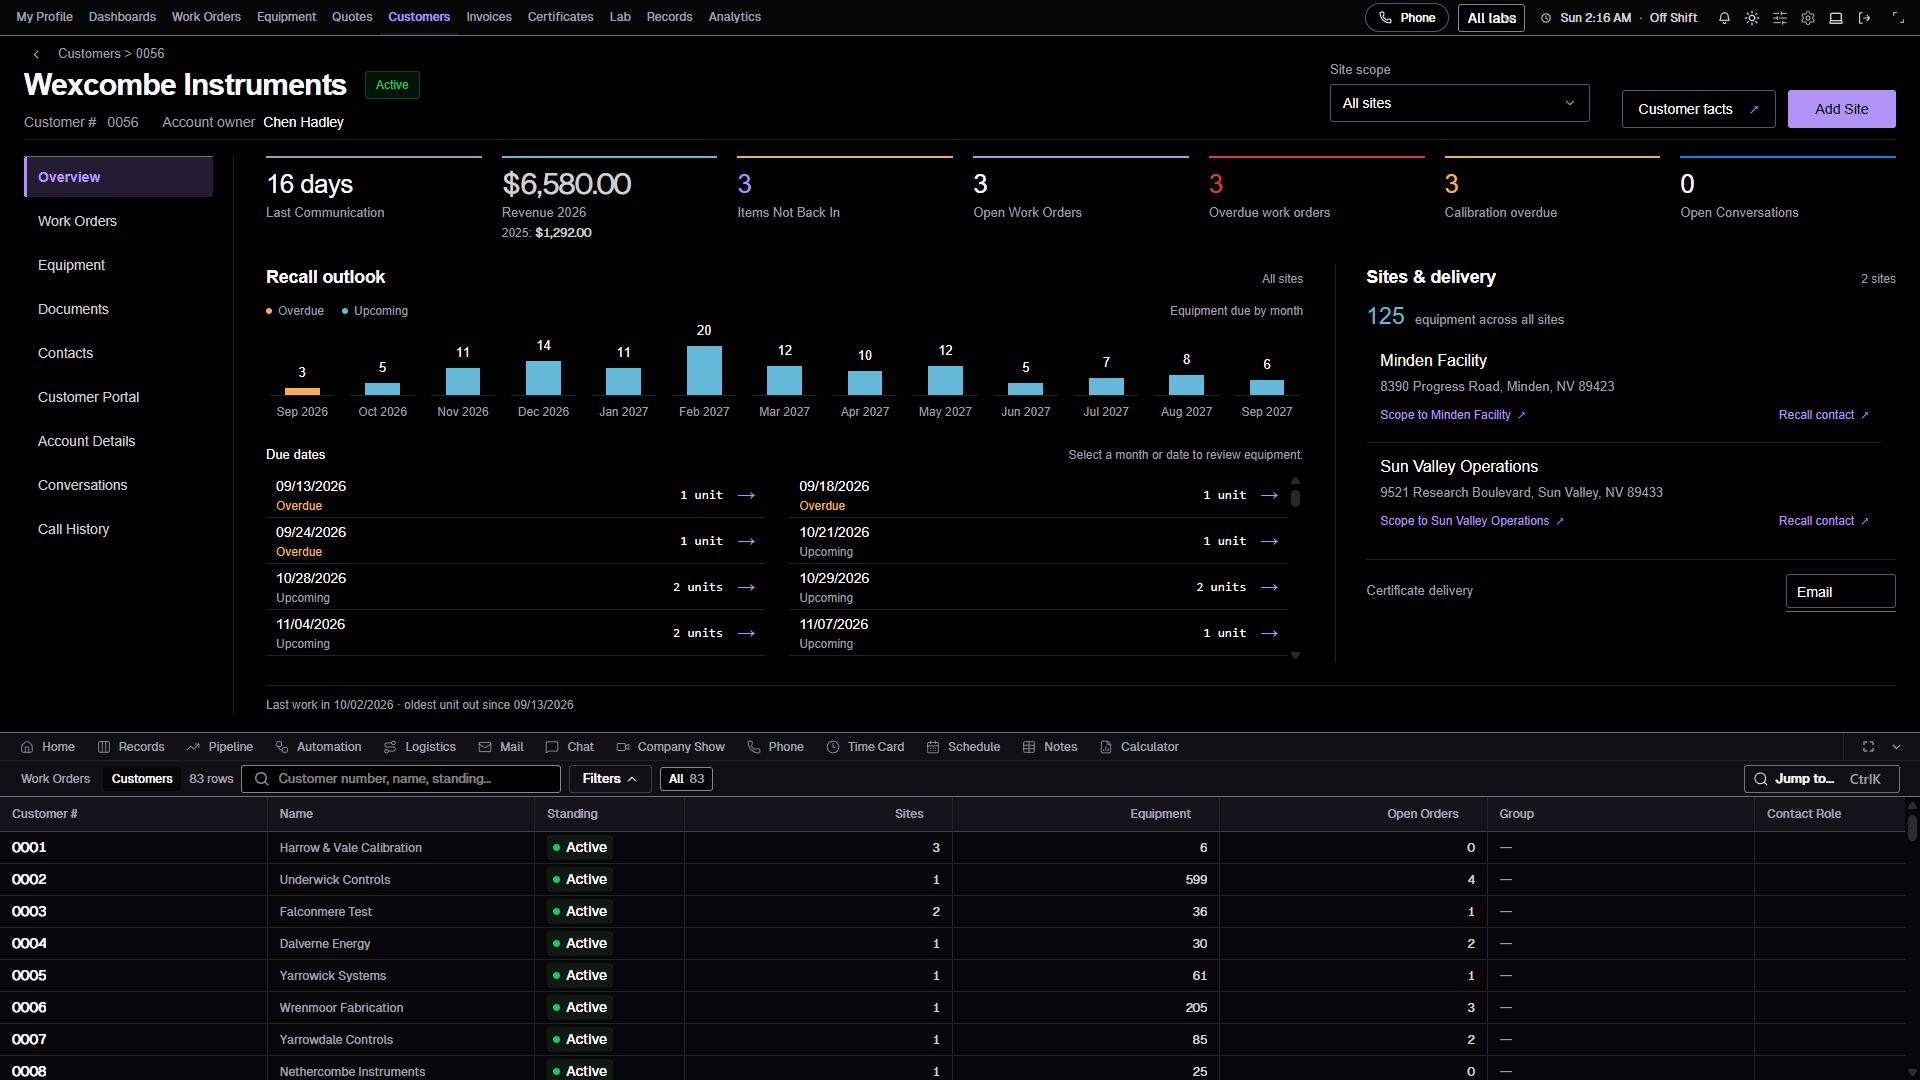Screen dimensions: 1920x1080
Task: Open Automation in bottom toolbar
Action: click(x=318, y=747)
